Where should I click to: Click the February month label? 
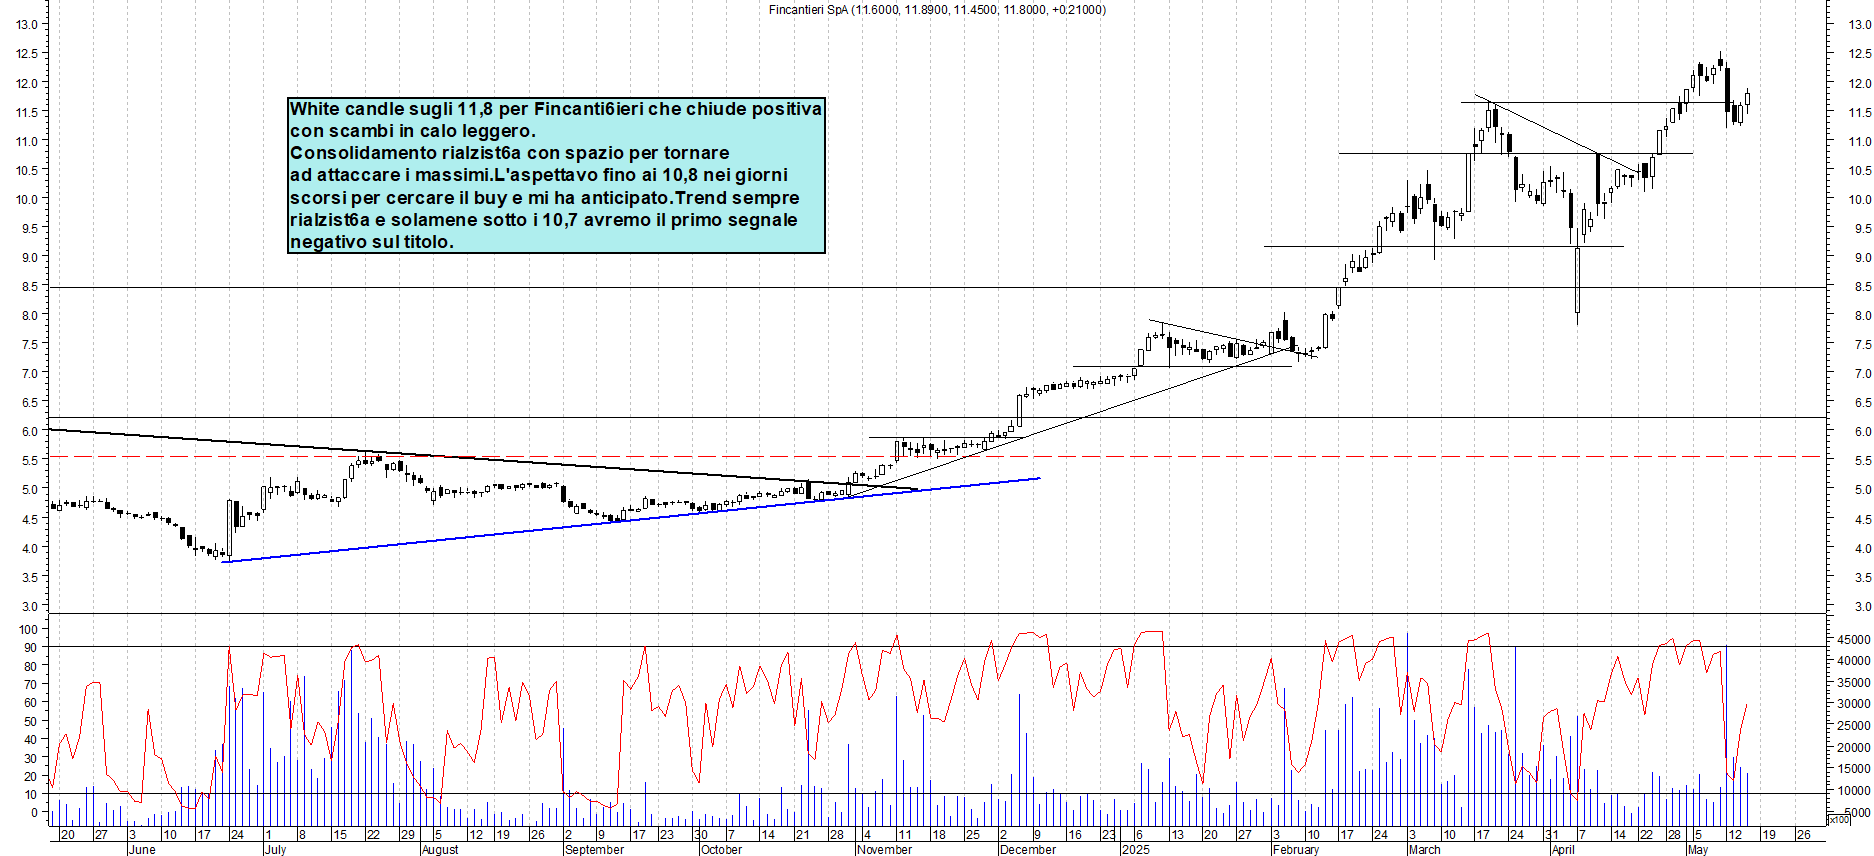pyautogui.click(x=1296, y=850)
